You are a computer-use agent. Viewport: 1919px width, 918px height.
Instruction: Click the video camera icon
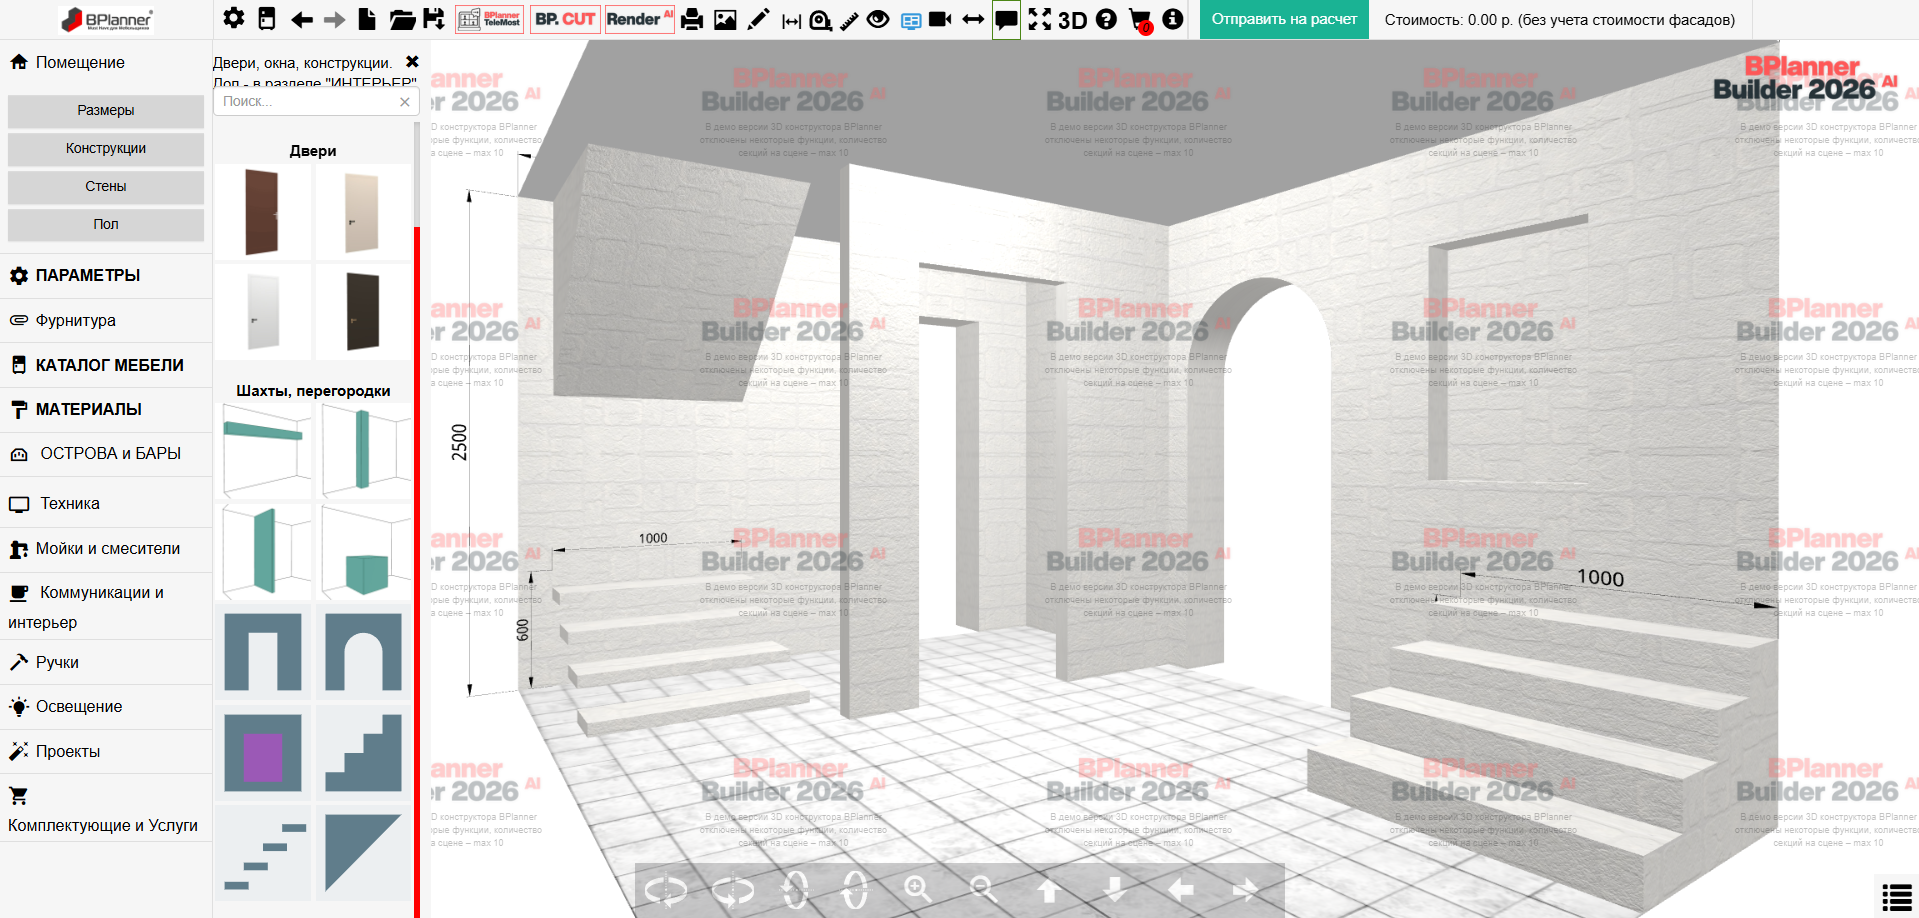click(x=940, y=19)
